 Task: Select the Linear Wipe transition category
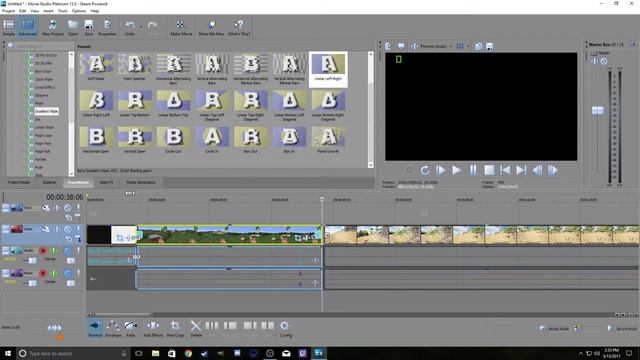tap(44, 127)
